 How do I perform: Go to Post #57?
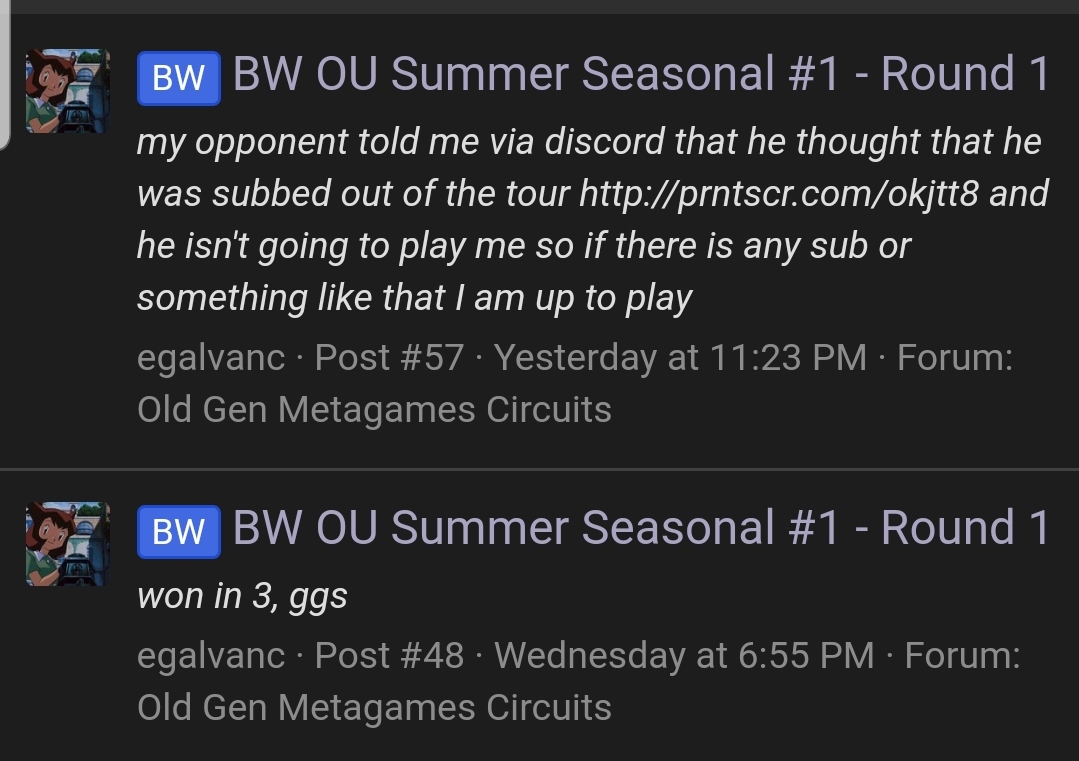click(x=389, y=357)
